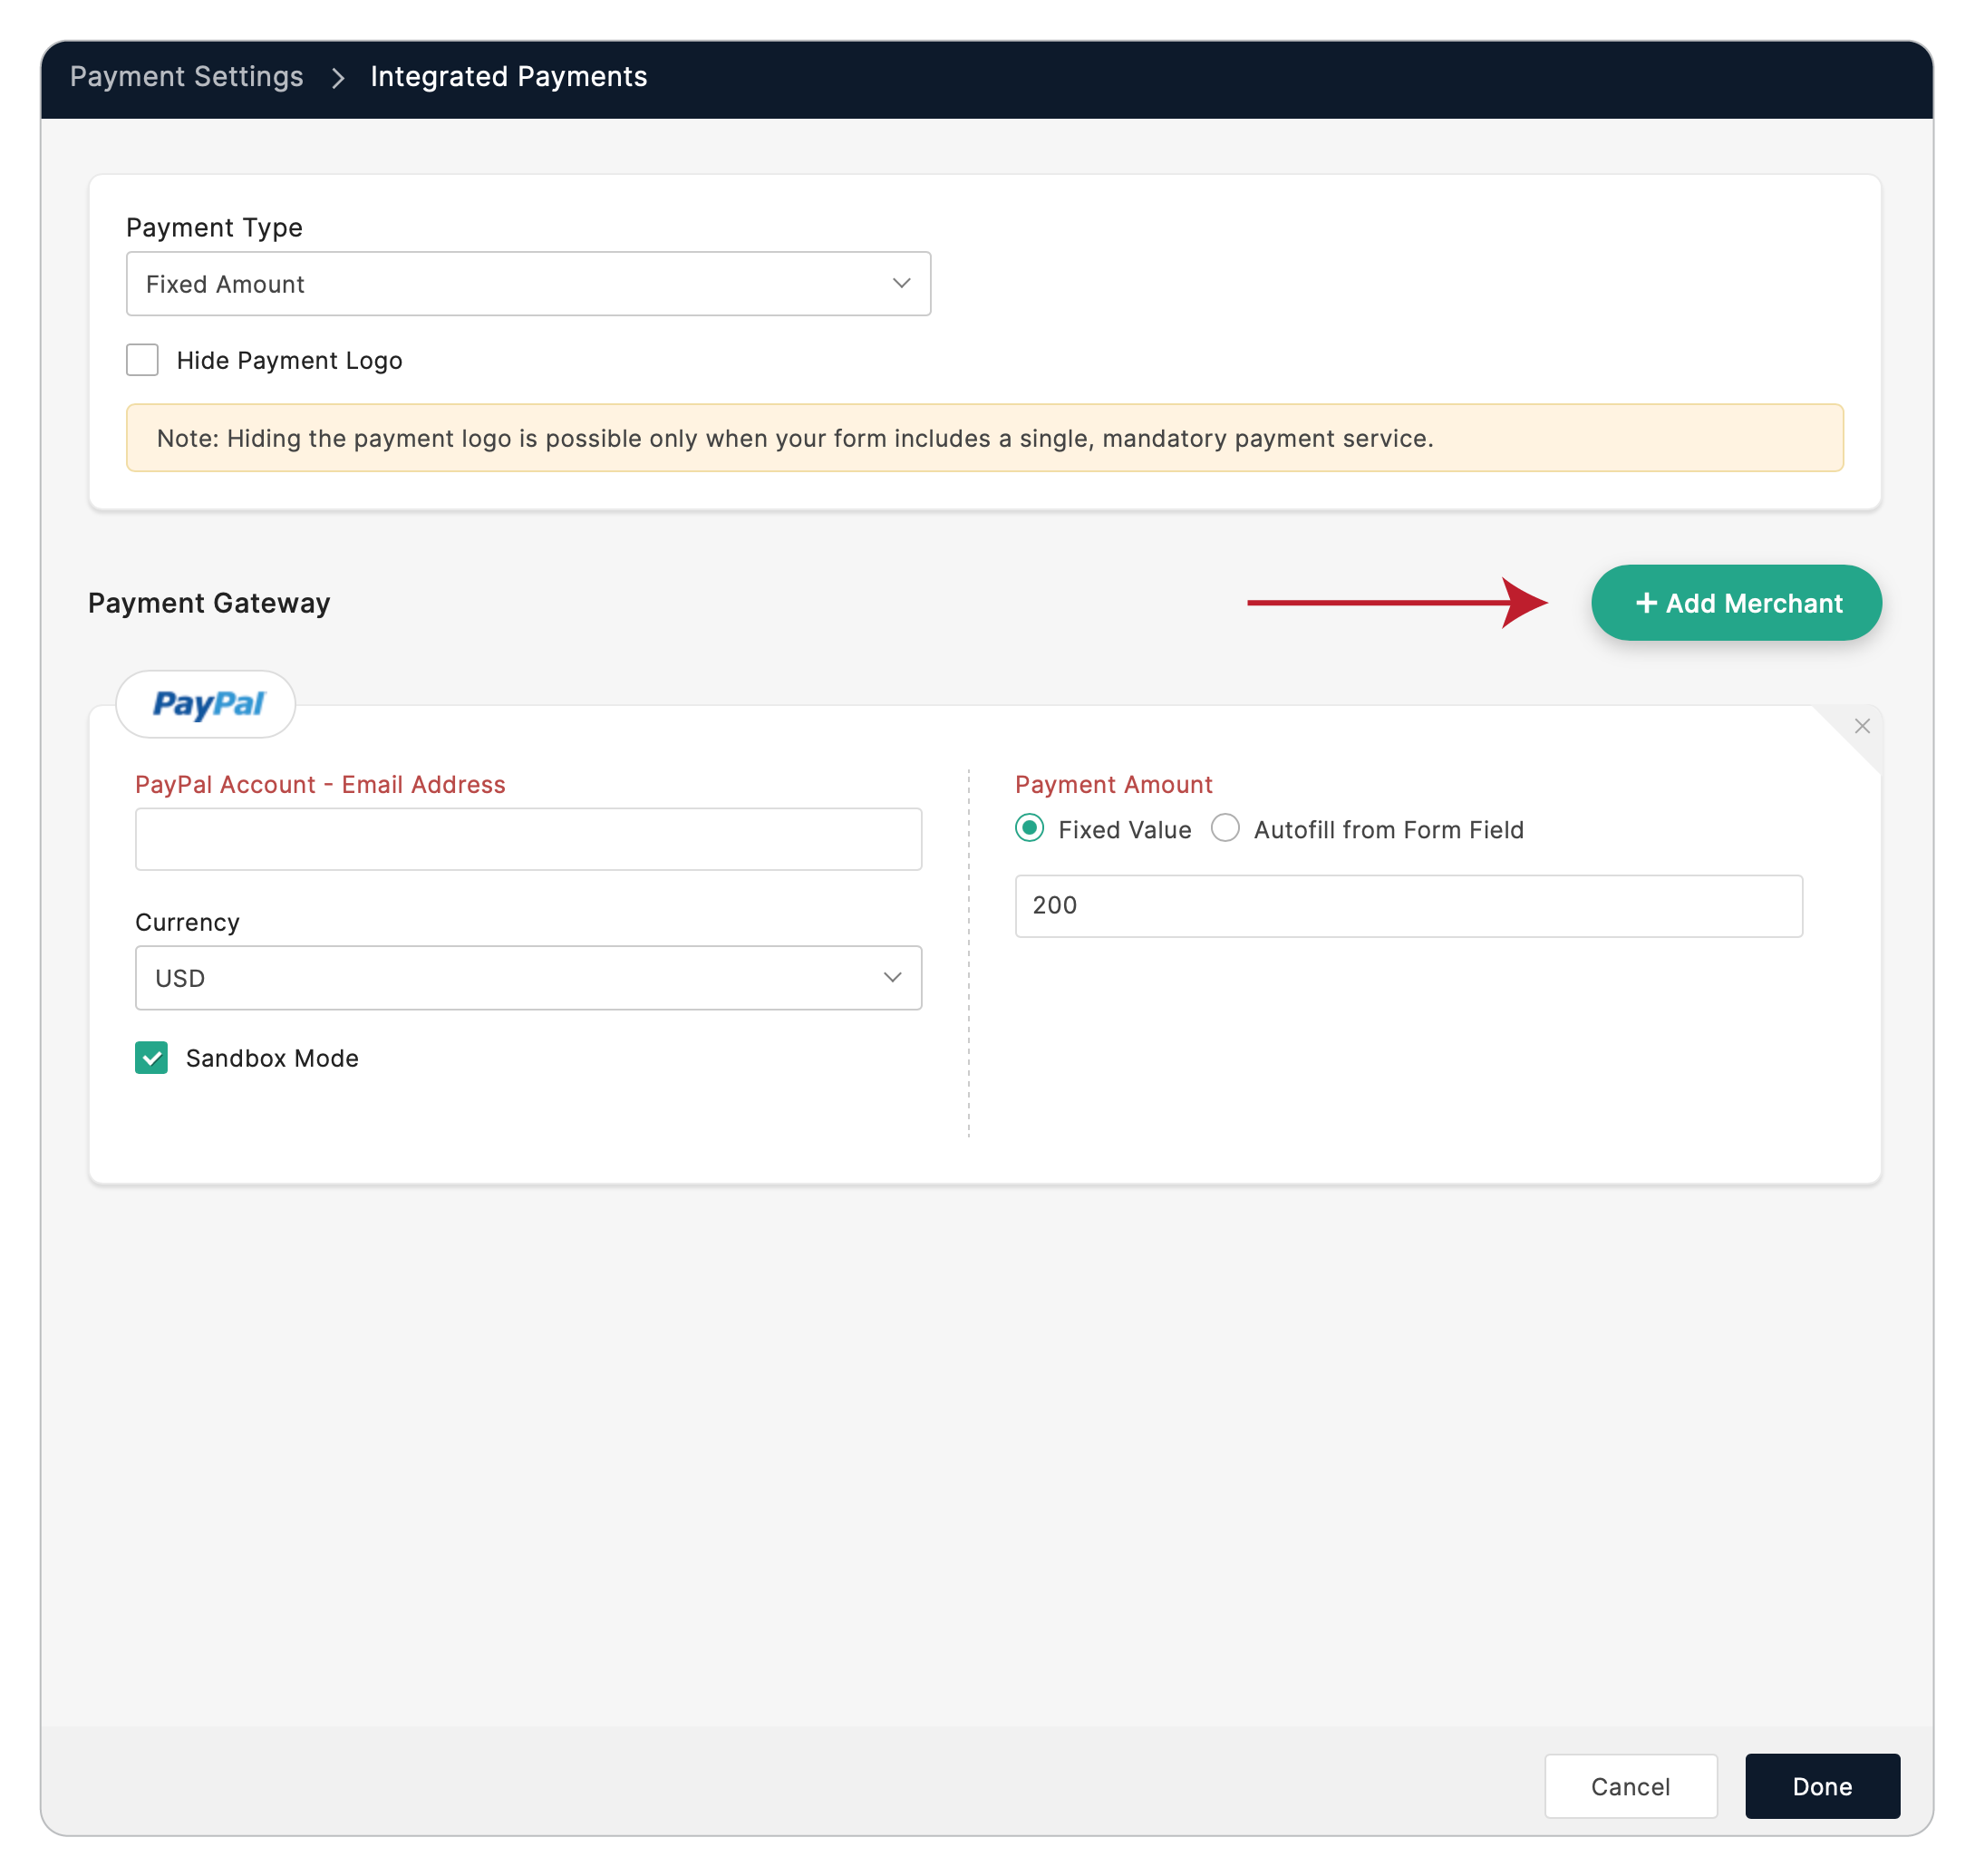Select Fixed Value radio button

click(1029, 828)
